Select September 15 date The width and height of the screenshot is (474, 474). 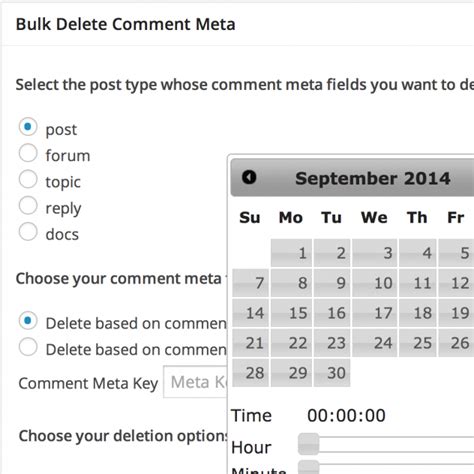point(291,313)
